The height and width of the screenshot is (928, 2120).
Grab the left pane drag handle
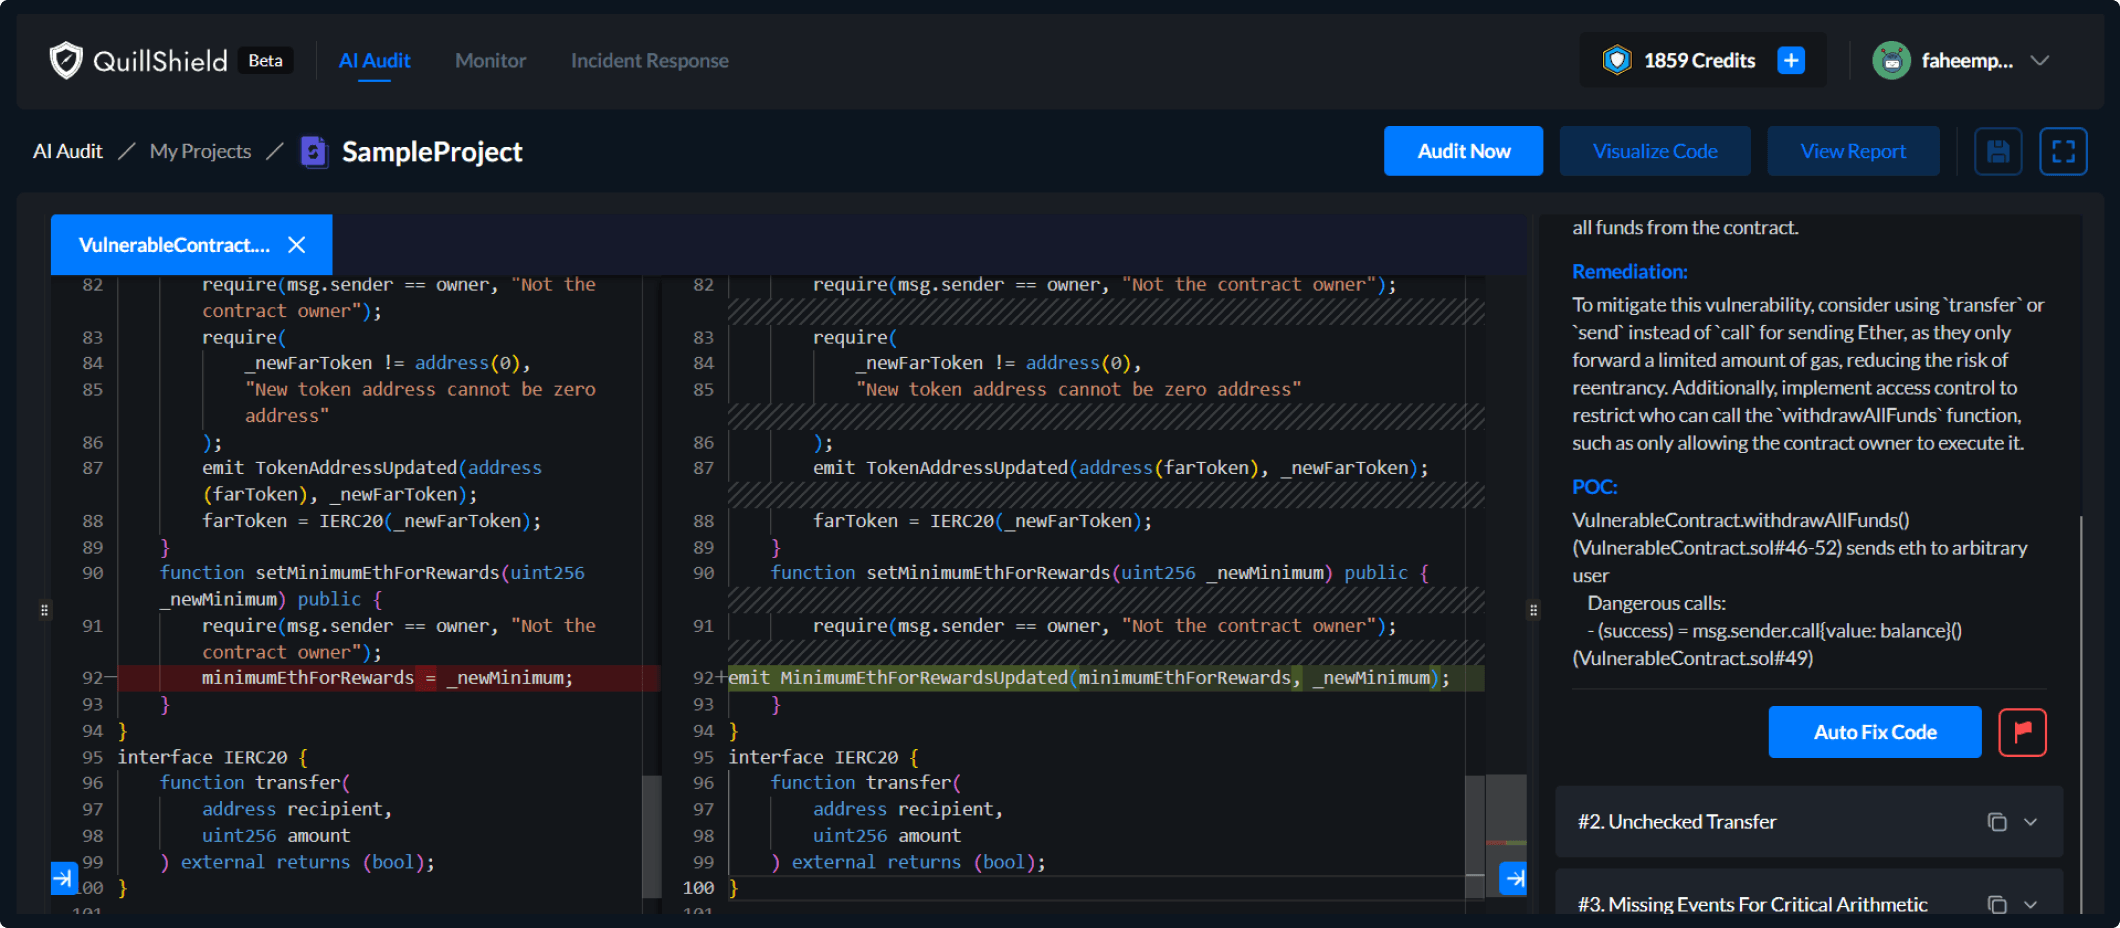tap(44, 609)
